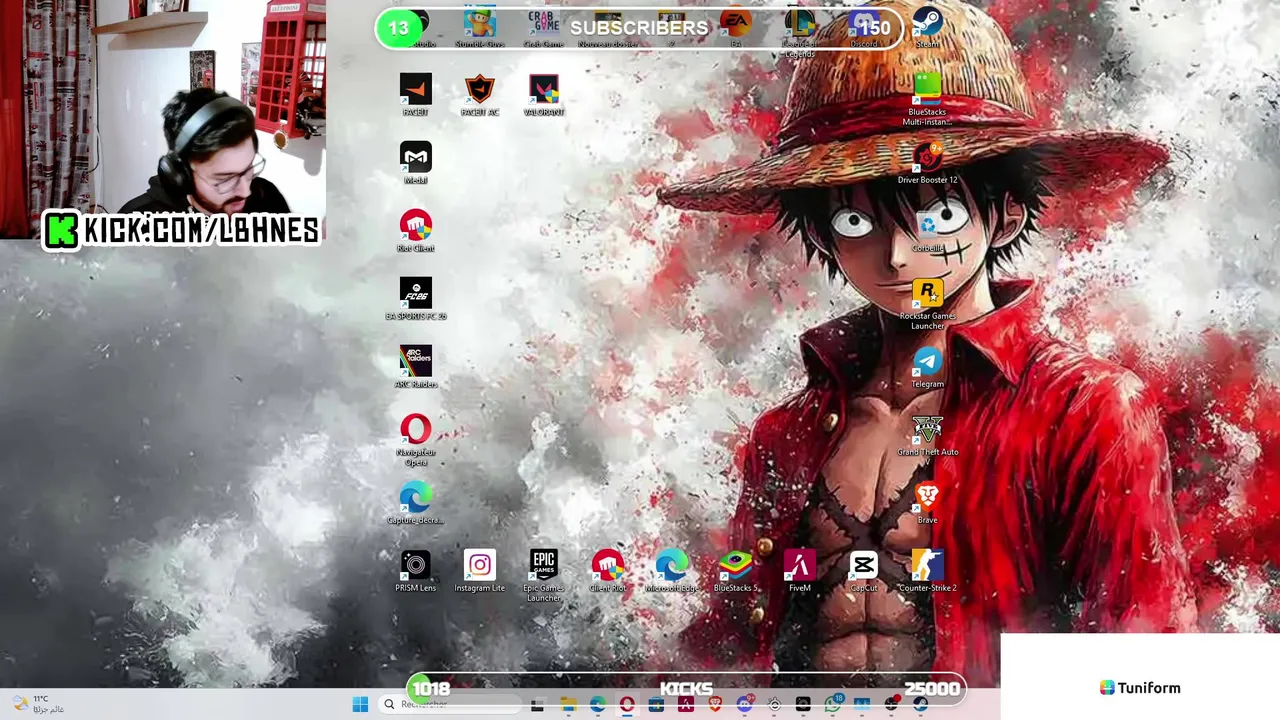Screen dimensions: 1280x720
Task: Open Steam from the taskbar
Action: (x=921, y=705)
